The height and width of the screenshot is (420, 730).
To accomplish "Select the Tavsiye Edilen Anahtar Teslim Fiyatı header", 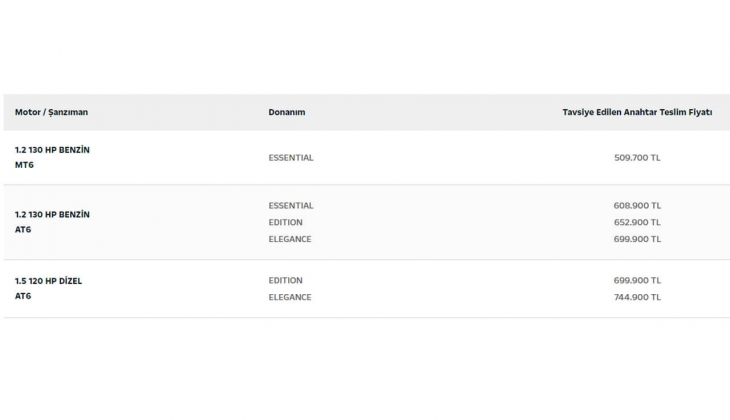I will pyautogui.click(x=637, y=112).
